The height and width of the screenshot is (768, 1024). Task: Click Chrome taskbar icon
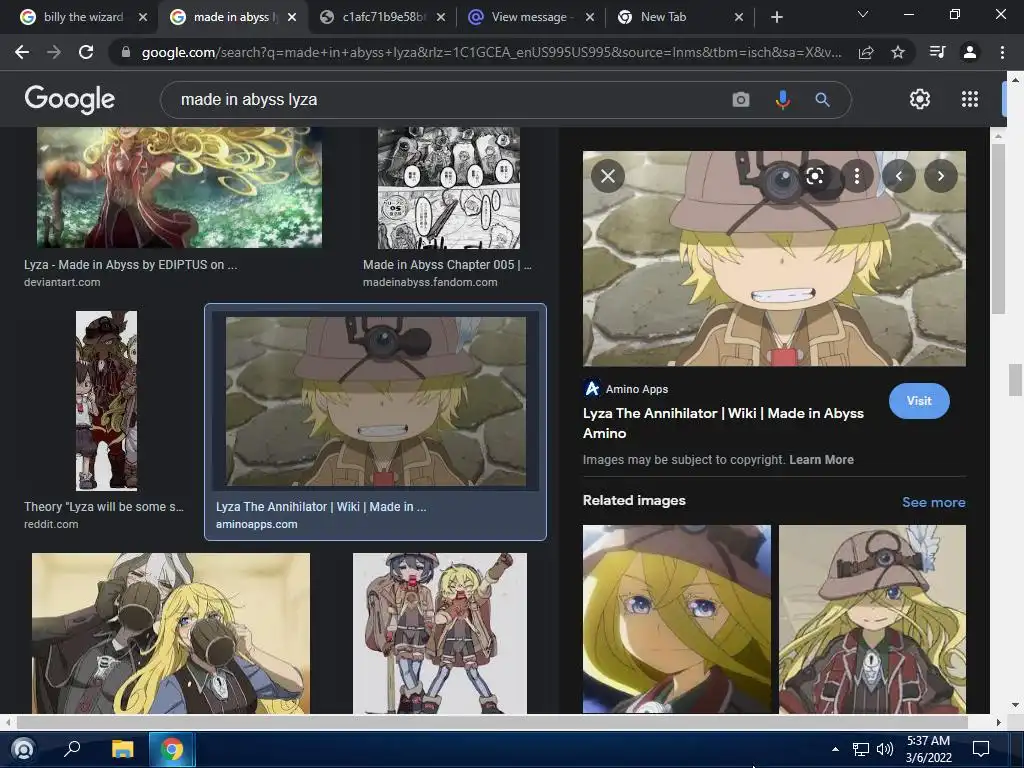172,749
